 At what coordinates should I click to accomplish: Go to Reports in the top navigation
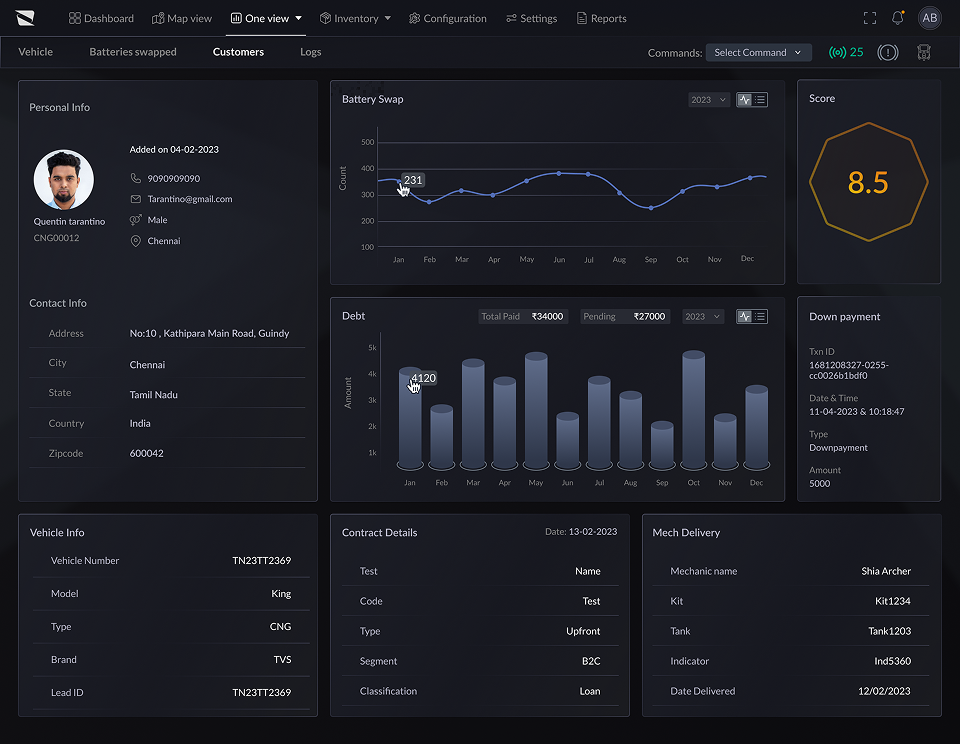click(x=601, y=18)
